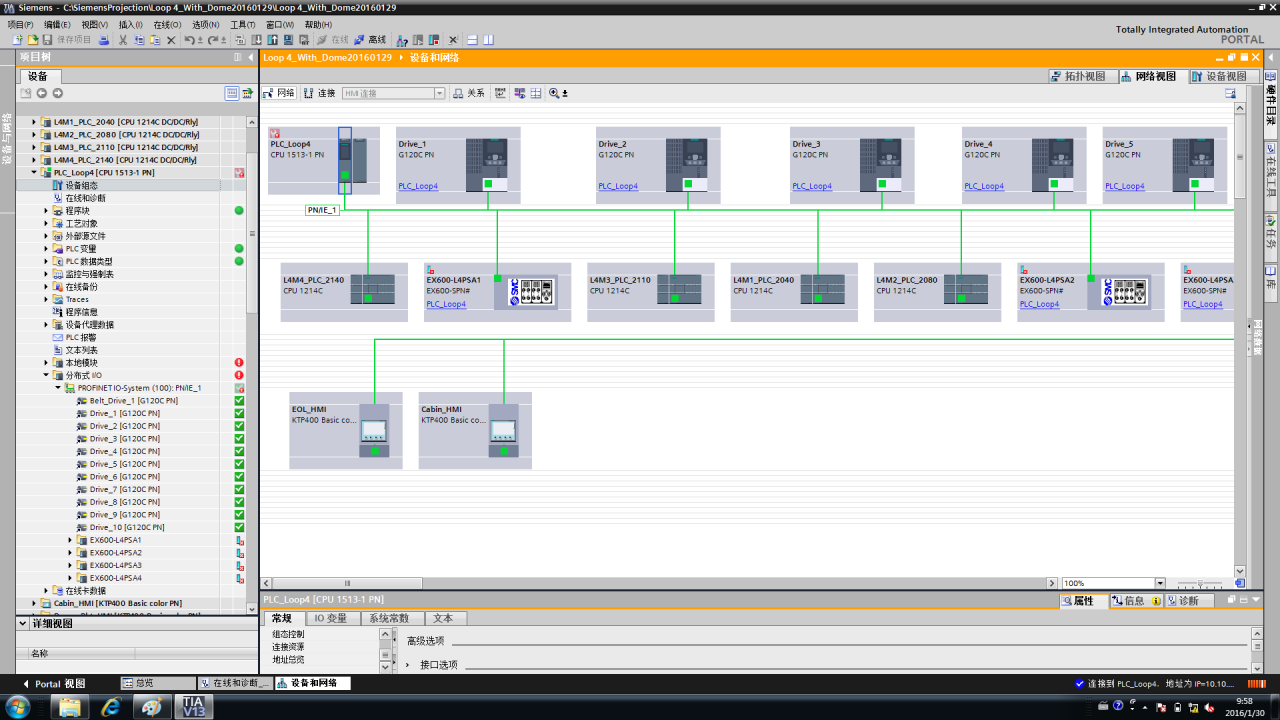The width and height of the screenshot is (1280, 720).
Task: Open the 在线(O) menu
Action: click(x=168, y=24)
